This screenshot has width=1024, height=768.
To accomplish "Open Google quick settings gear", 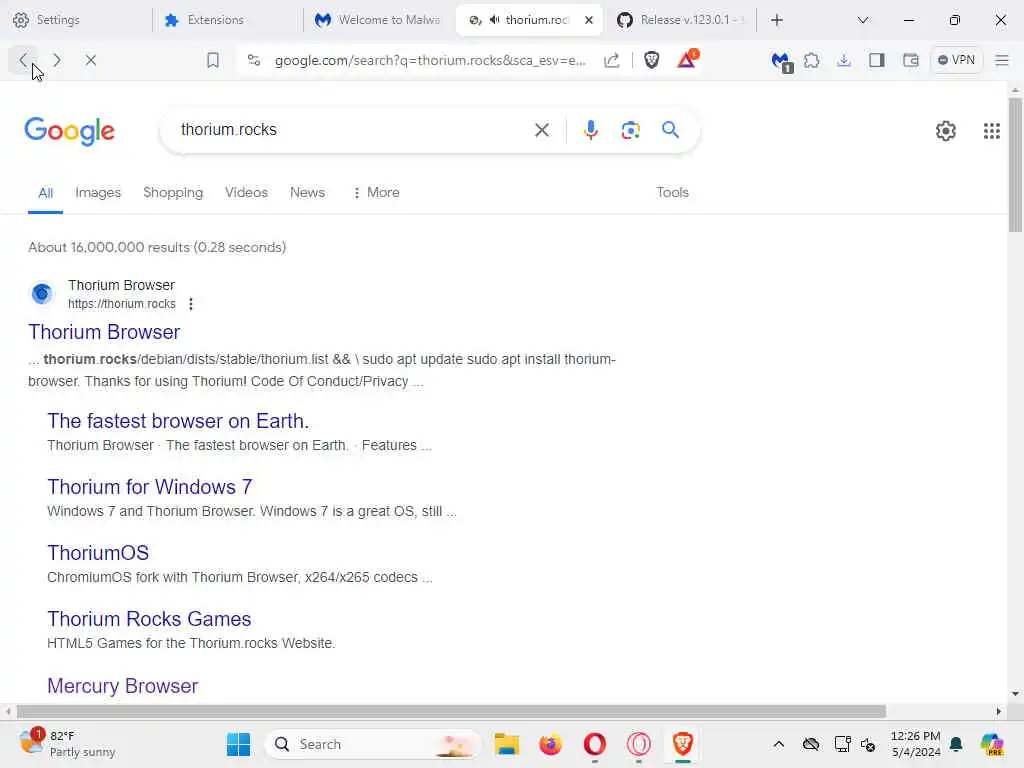I will click(945, 131).
